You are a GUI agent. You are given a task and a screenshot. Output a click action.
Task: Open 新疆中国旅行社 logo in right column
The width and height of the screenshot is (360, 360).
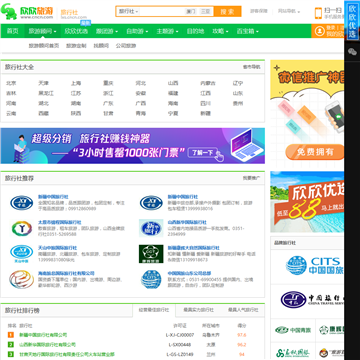pyautogui.click(x=151, y=203)
